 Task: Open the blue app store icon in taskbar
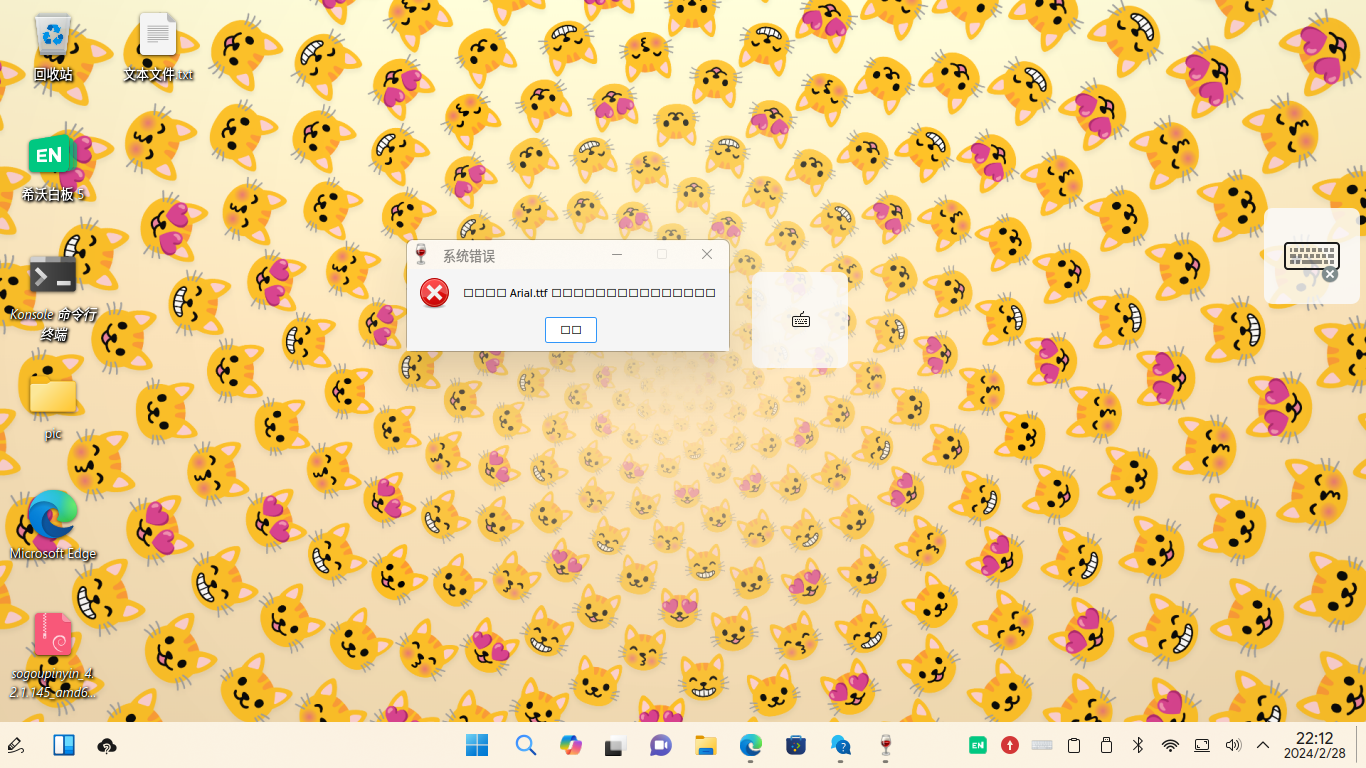796,745
